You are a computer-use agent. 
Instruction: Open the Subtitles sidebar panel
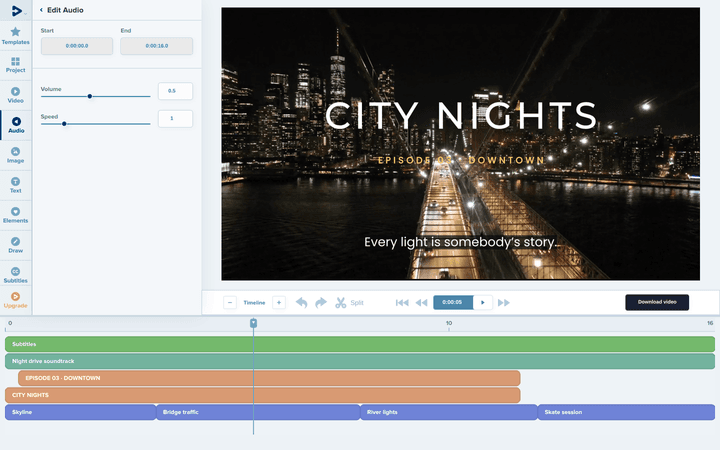pyautogui.click(x=16, y=275)
